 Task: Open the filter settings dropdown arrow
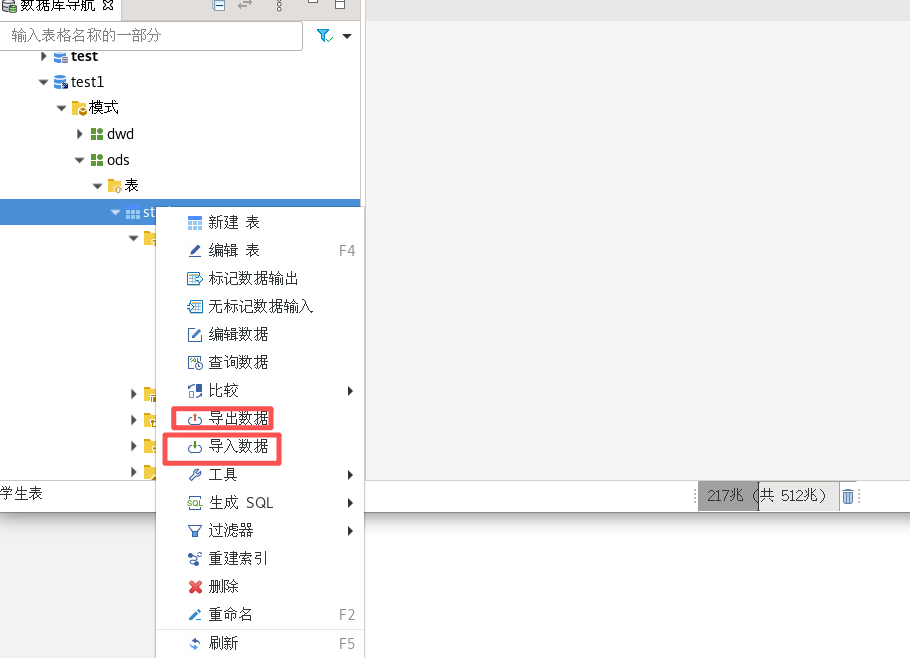pyautogui.click(x=347, y=36)
